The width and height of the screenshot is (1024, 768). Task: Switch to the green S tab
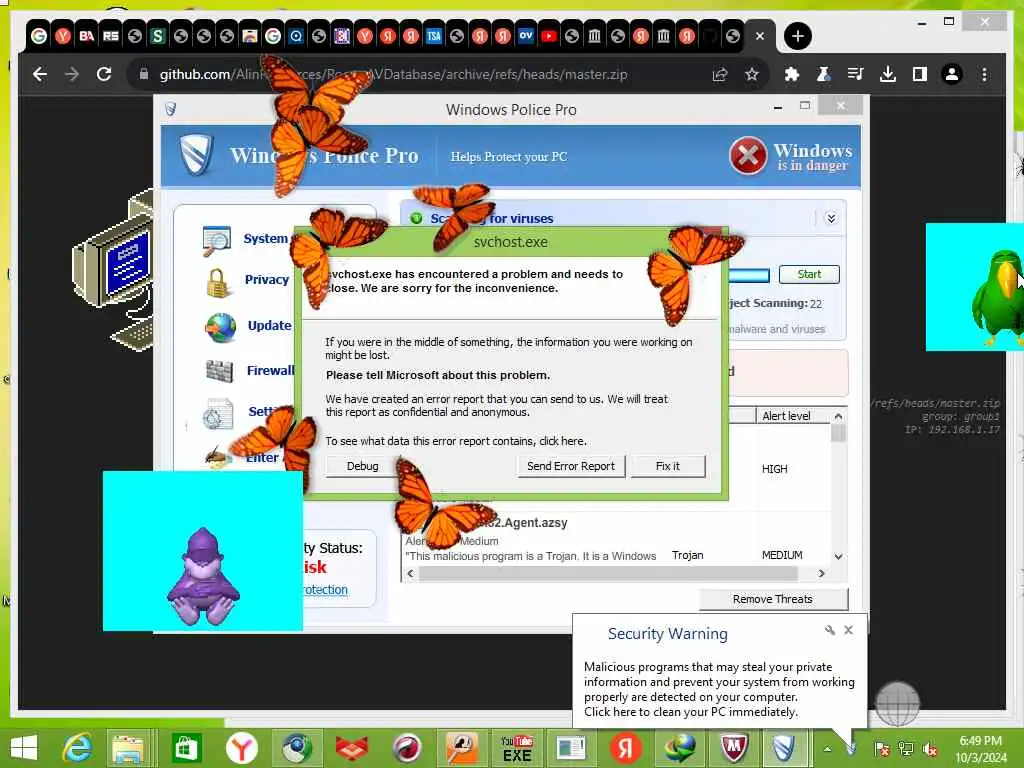157,36
